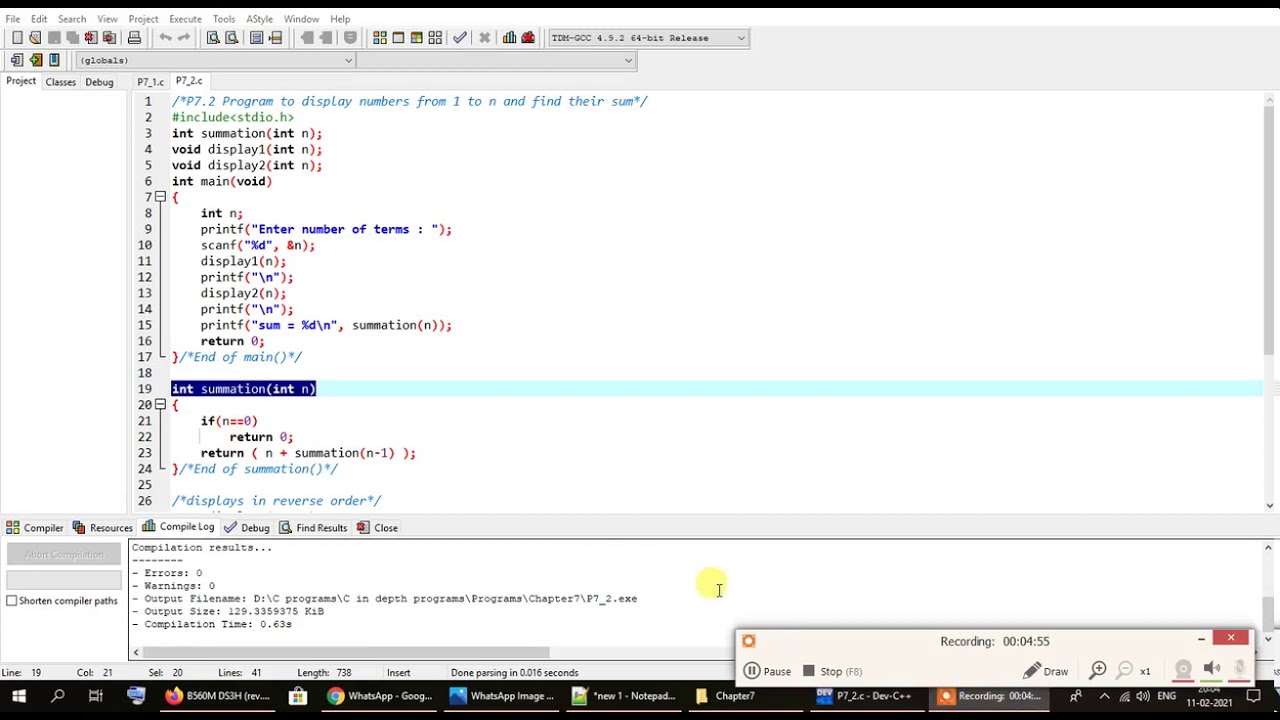Toggle speaker audio in recorder panel
The height and width of the screenshot is (720, 1280).
(x=1212, y=669)
